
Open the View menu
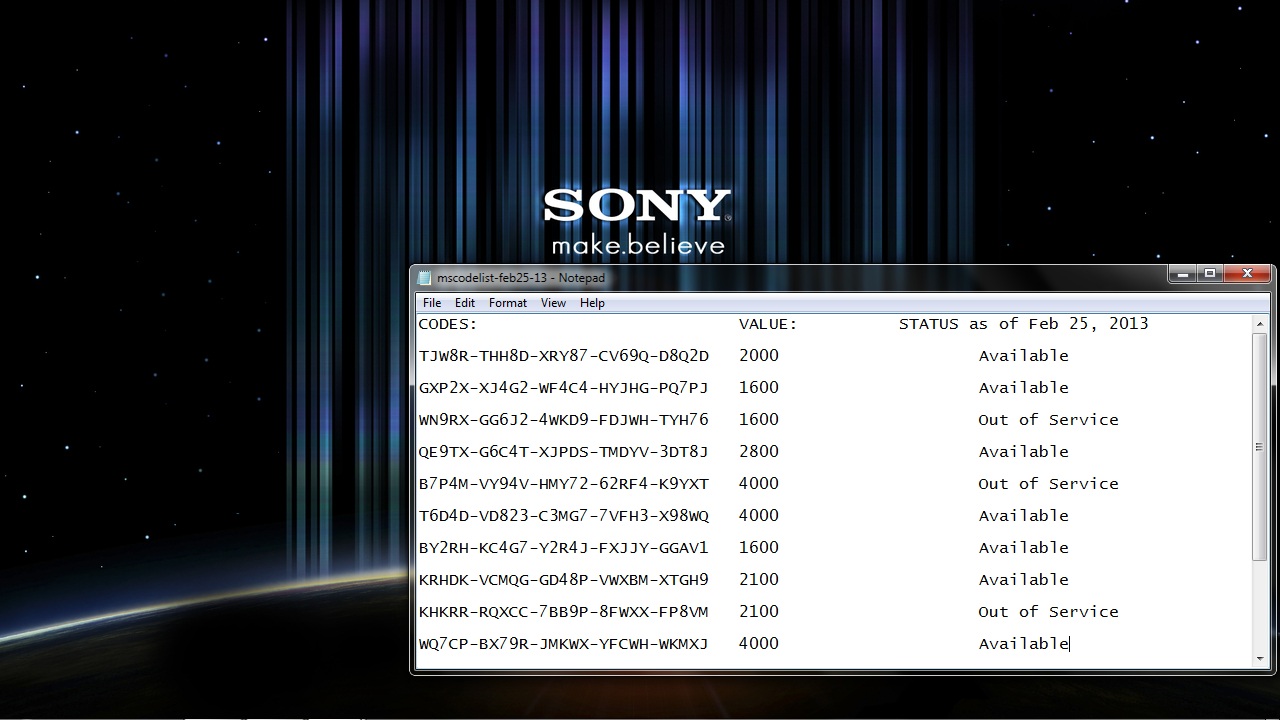click(553, 303)
